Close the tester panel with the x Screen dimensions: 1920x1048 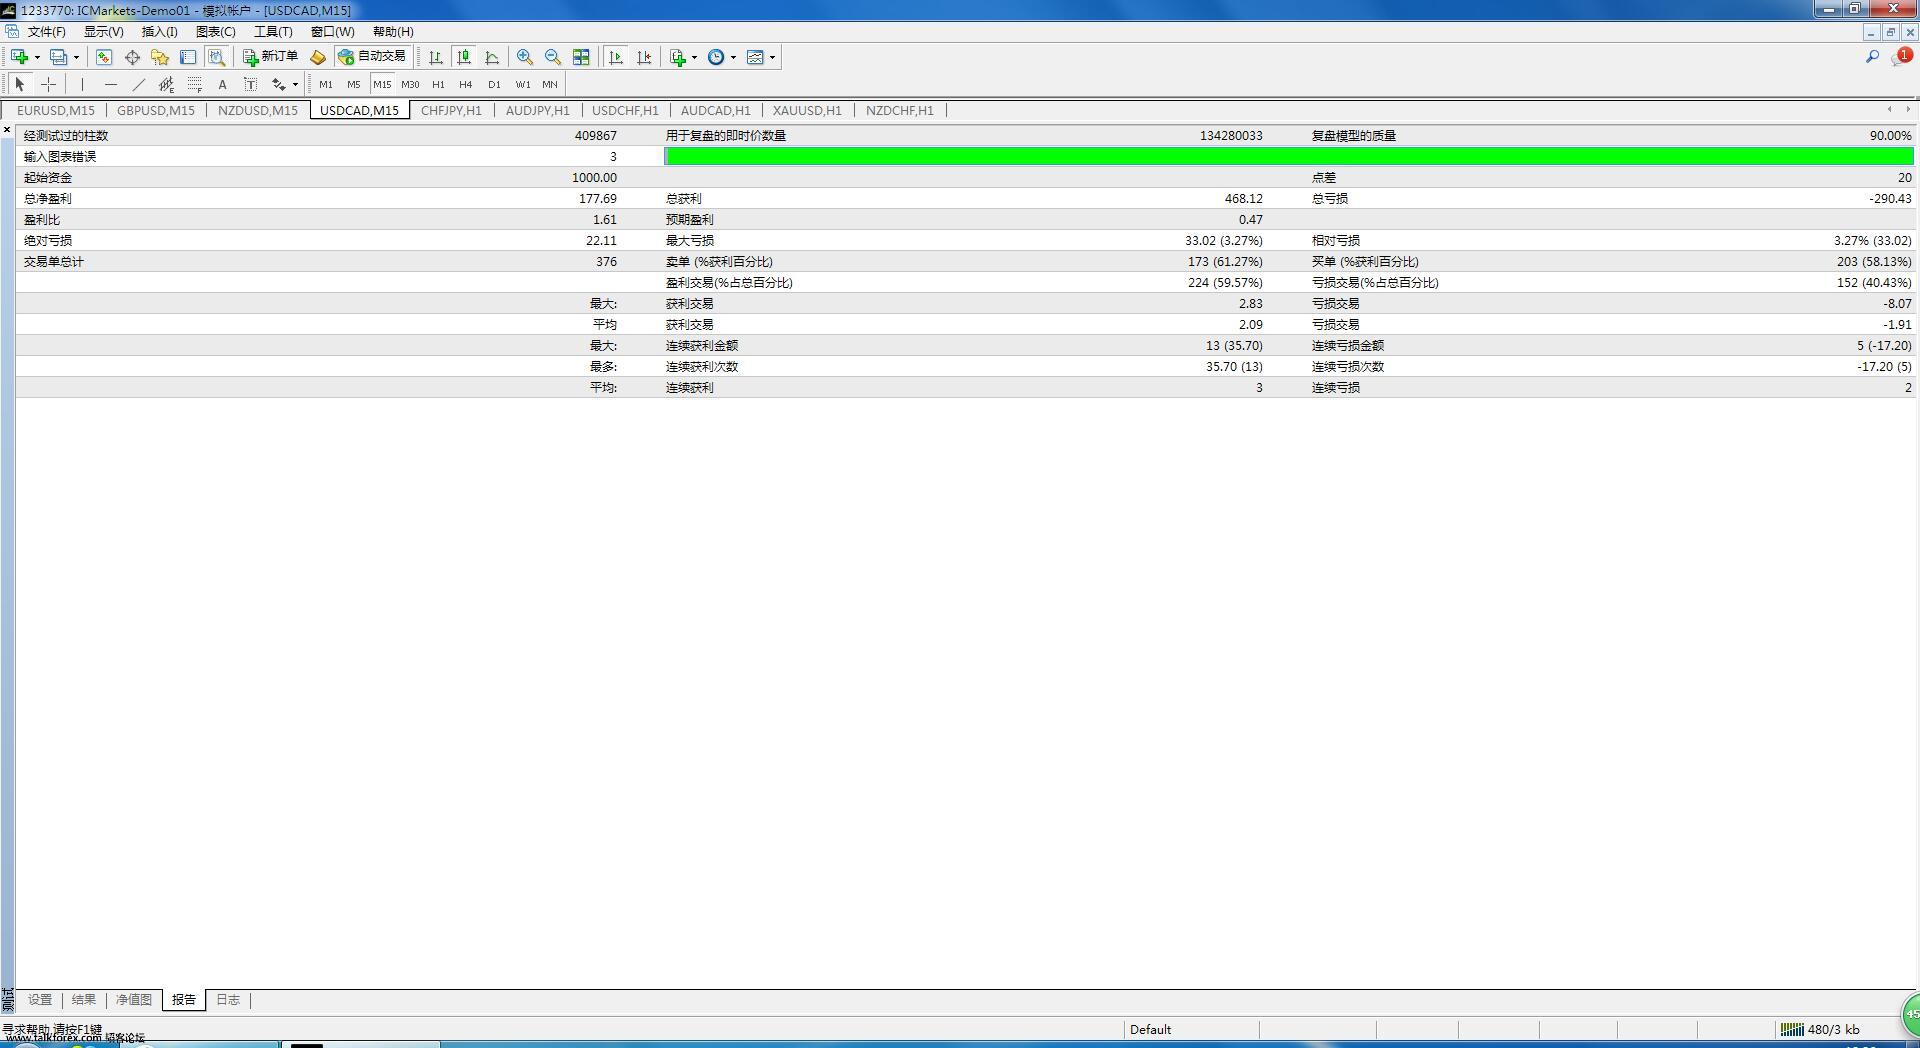[7, 130]
